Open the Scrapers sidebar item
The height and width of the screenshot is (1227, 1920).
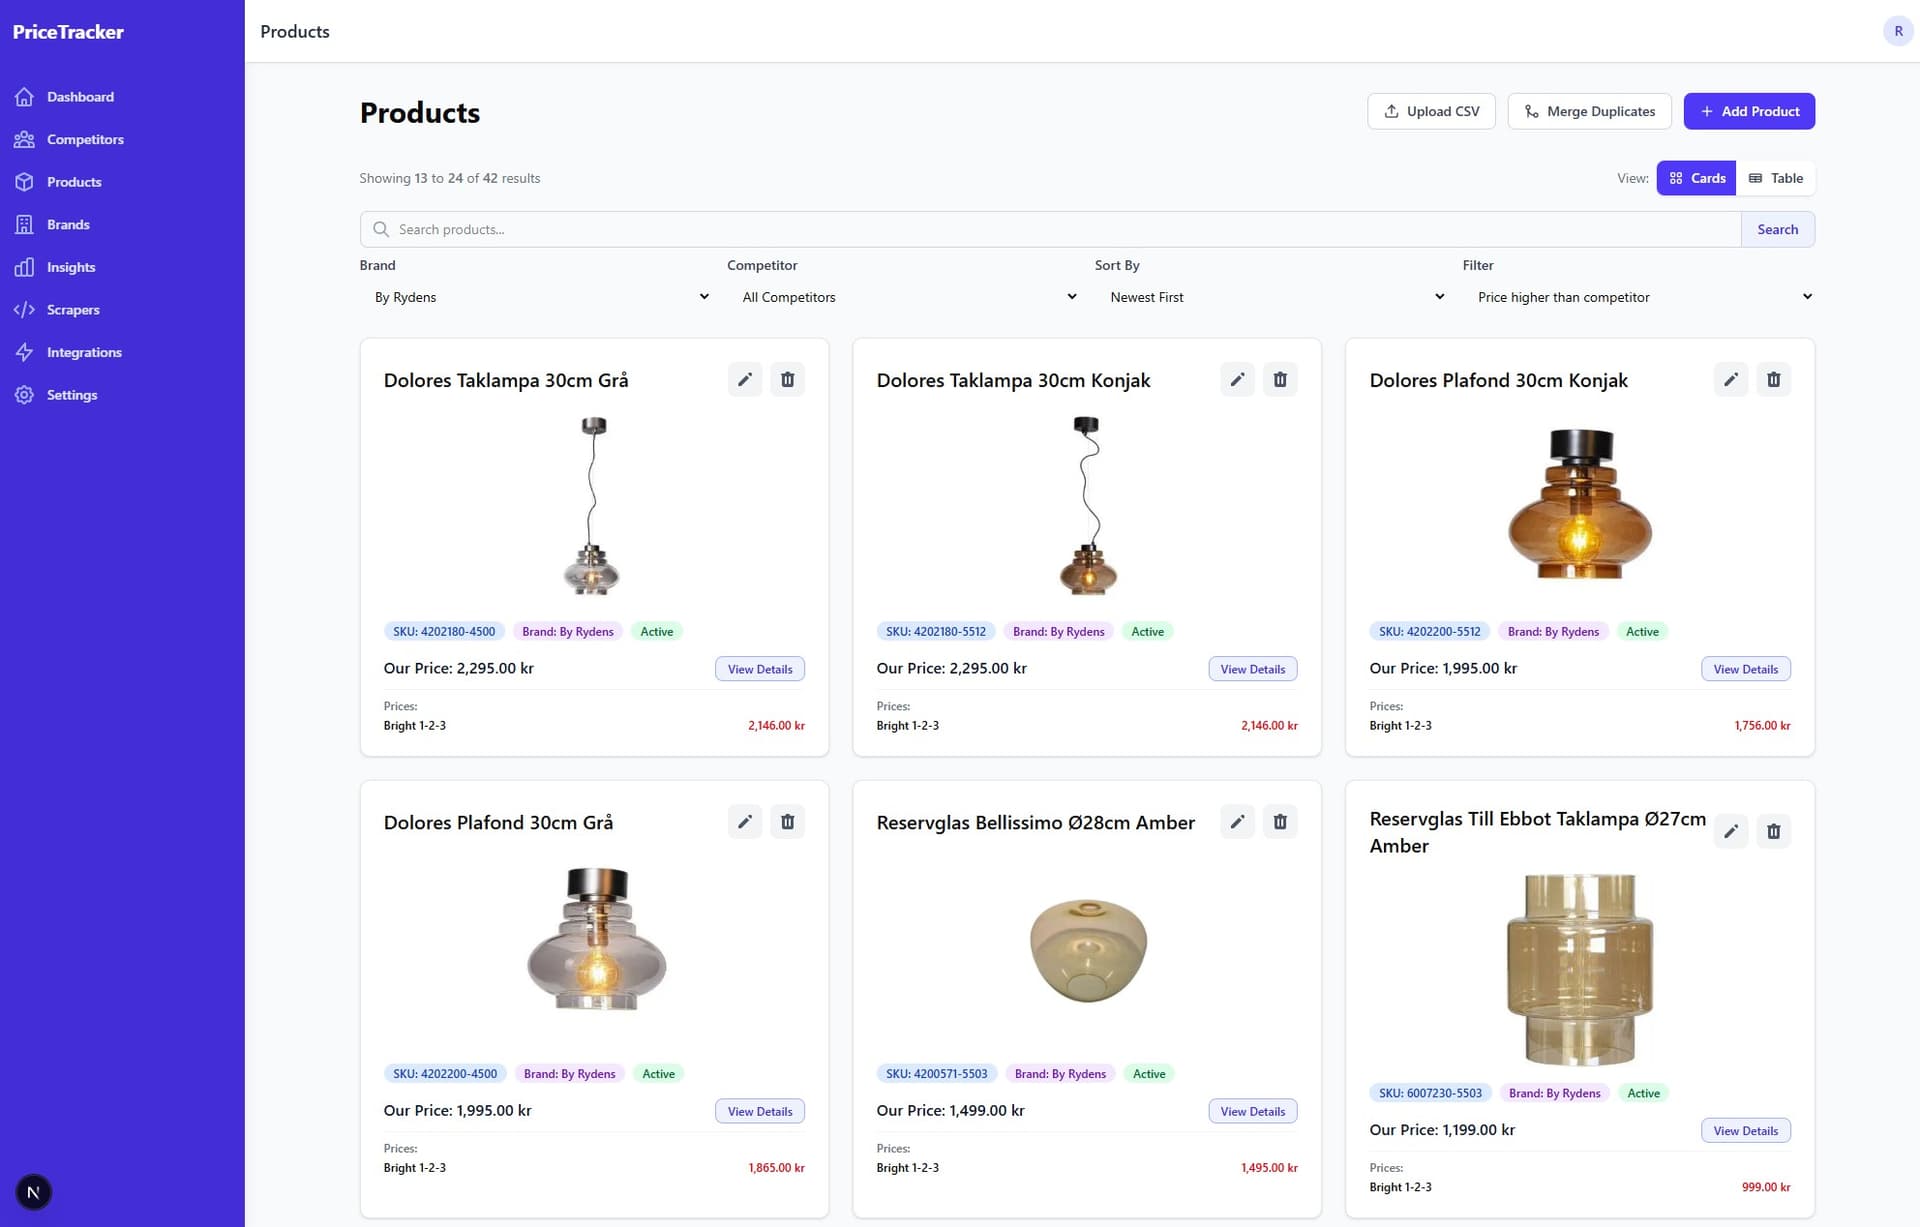[73, 310]
